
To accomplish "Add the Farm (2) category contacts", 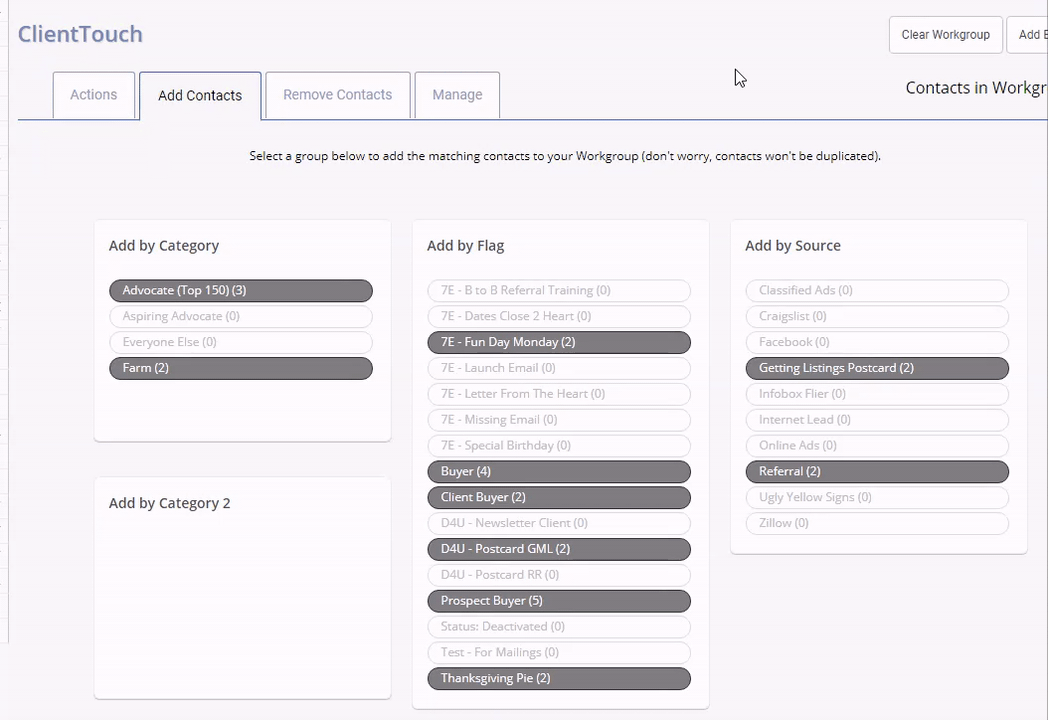I will pos(240,368).
